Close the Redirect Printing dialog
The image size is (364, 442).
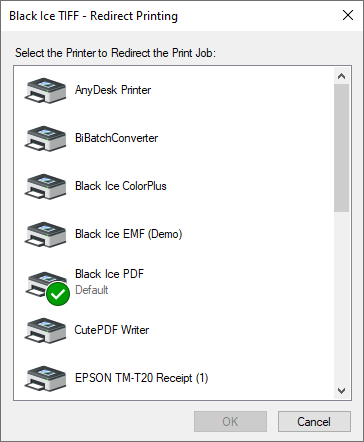[x=348, y=15]
